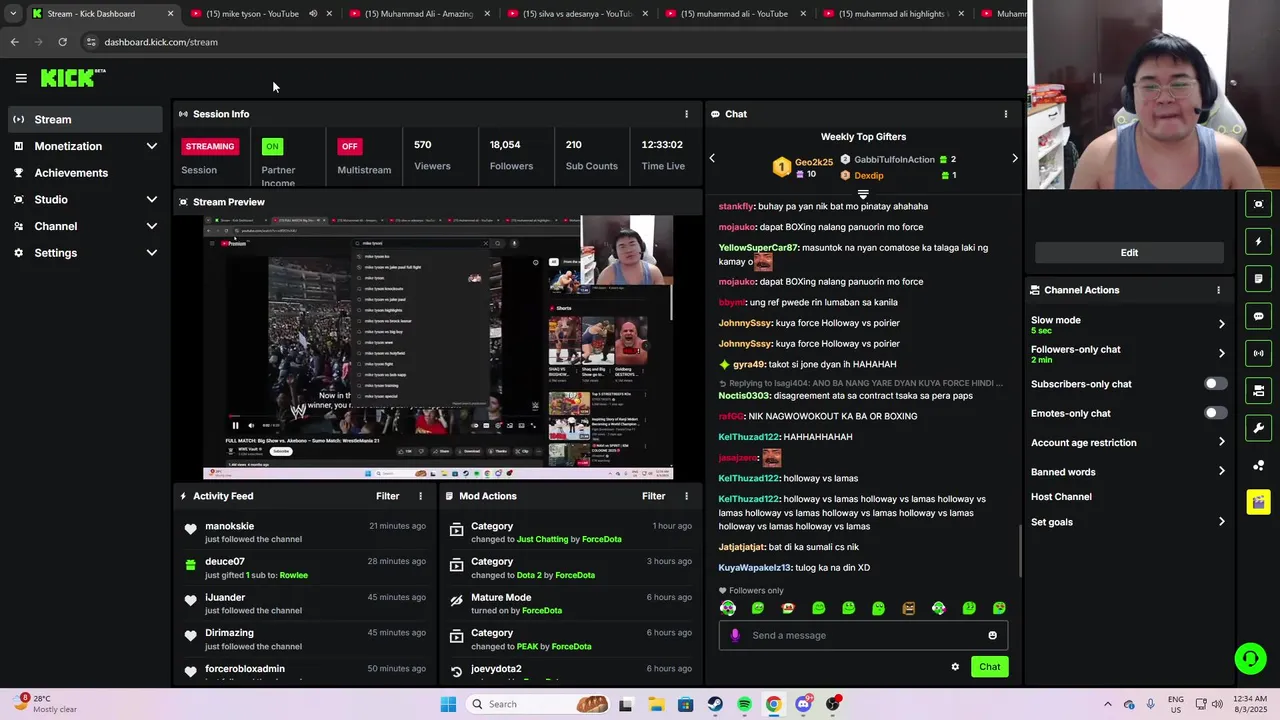Click the chat bubble shortcut icon

(1258, 316)
